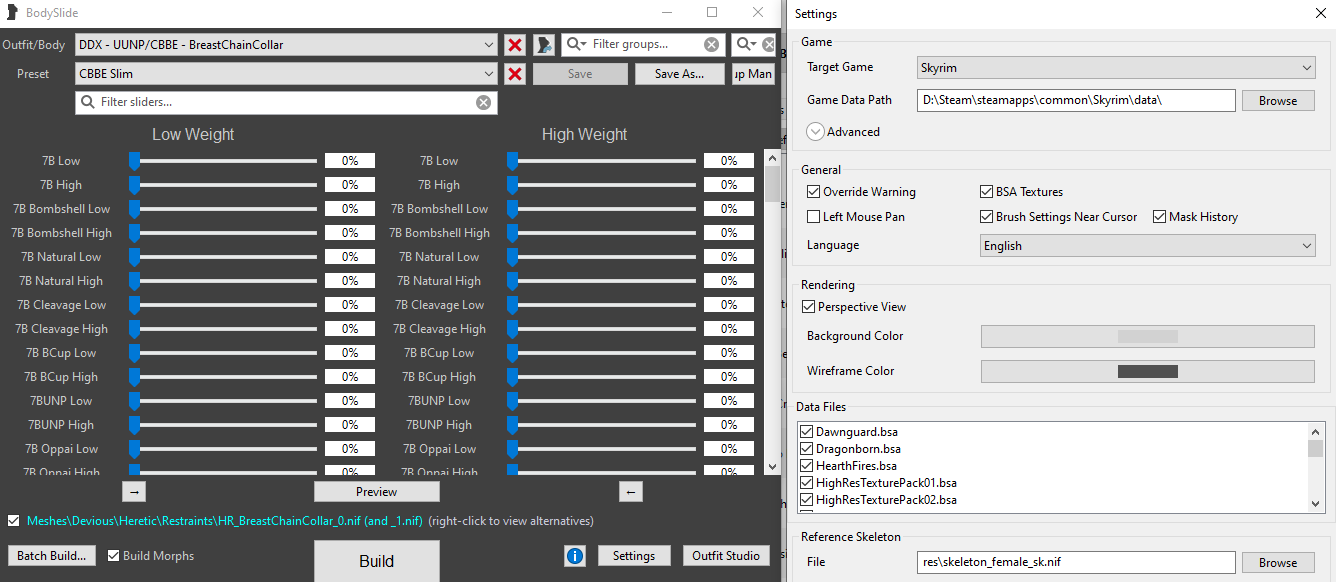Click the '7B Natural High' Low Weight label

pos(61,281)
